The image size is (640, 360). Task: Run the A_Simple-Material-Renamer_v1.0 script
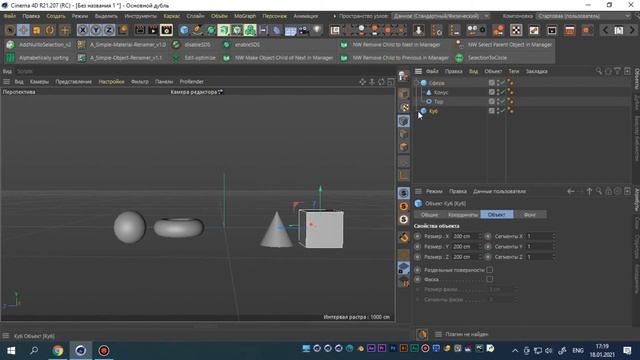pyautogui.click(x=122, y=45)
